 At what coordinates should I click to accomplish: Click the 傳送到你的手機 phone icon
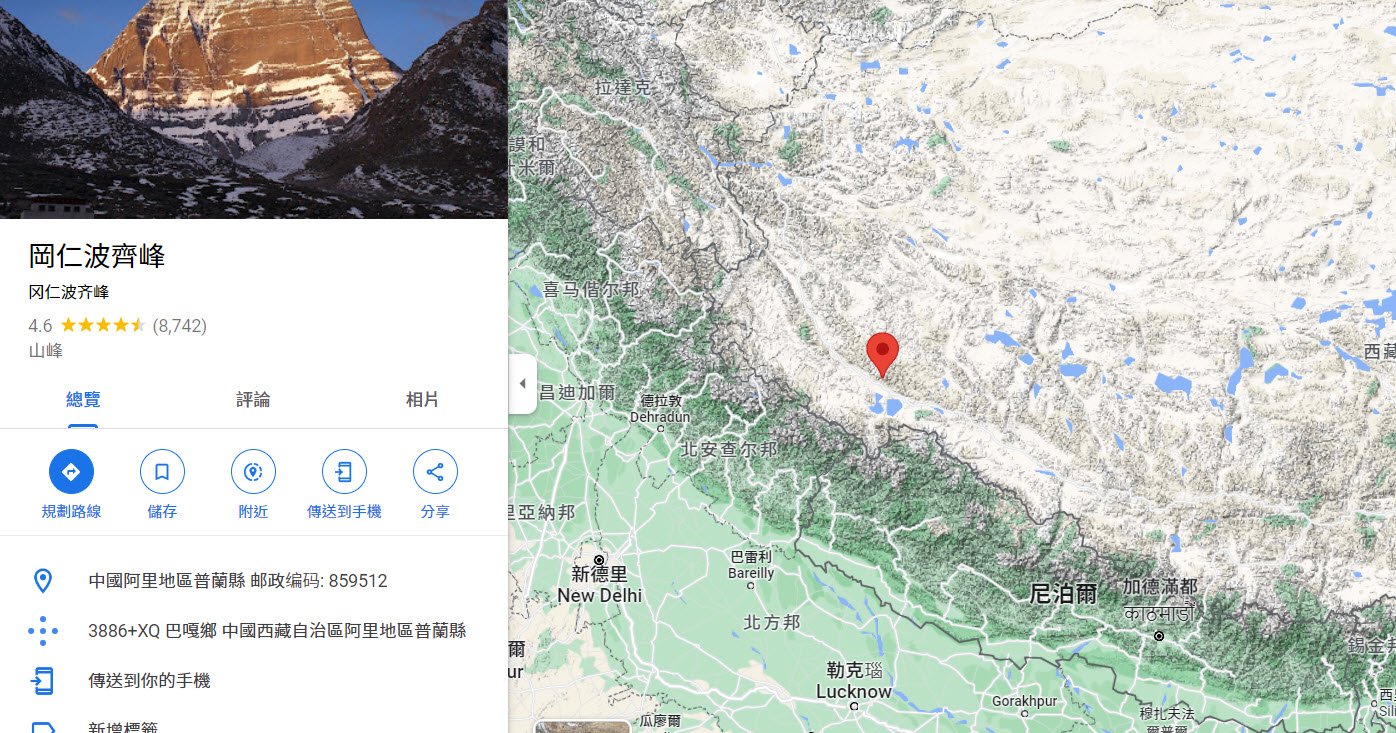click(x=42, y=681)
